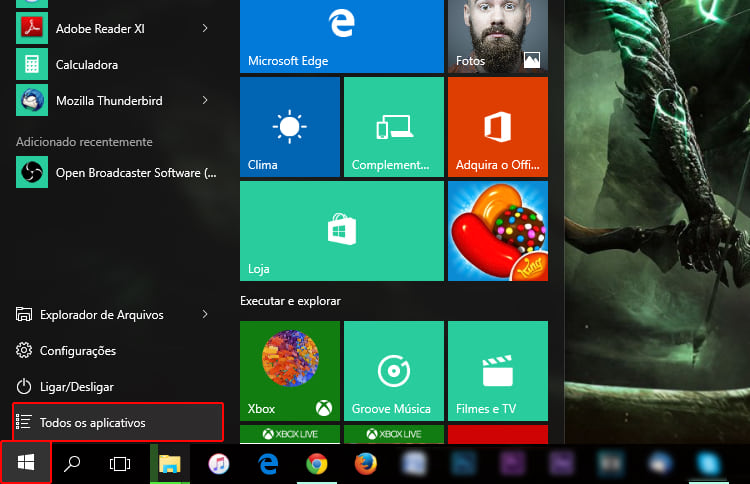Launch Open Broadcaster Software
Viewport: 750px width, 484px height.
116,172
